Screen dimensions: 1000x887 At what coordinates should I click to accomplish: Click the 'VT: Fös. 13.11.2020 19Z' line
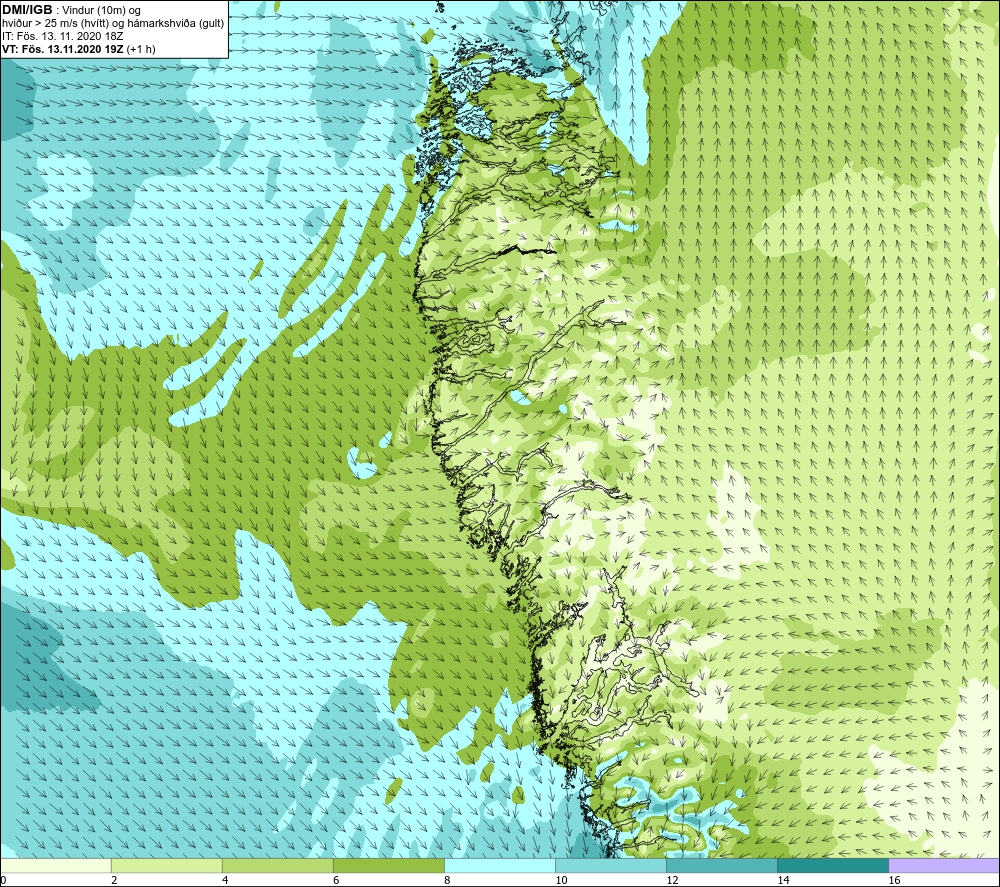pos(78,49)
